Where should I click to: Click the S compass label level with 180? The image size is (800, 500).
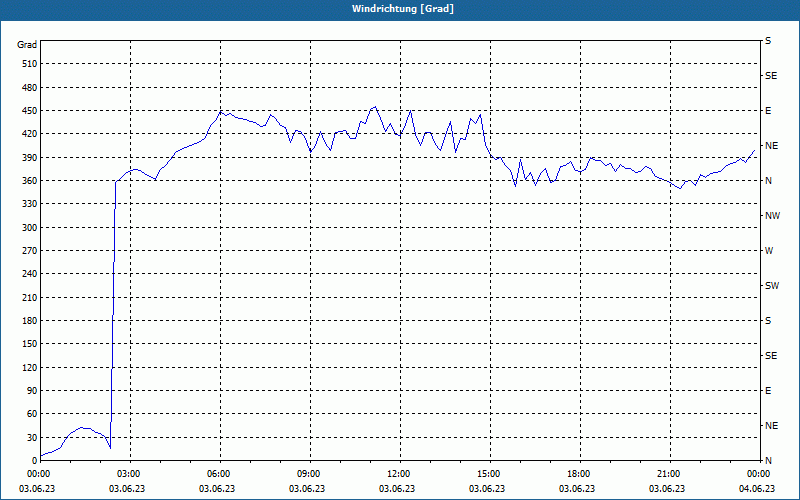tap(768, 321)
